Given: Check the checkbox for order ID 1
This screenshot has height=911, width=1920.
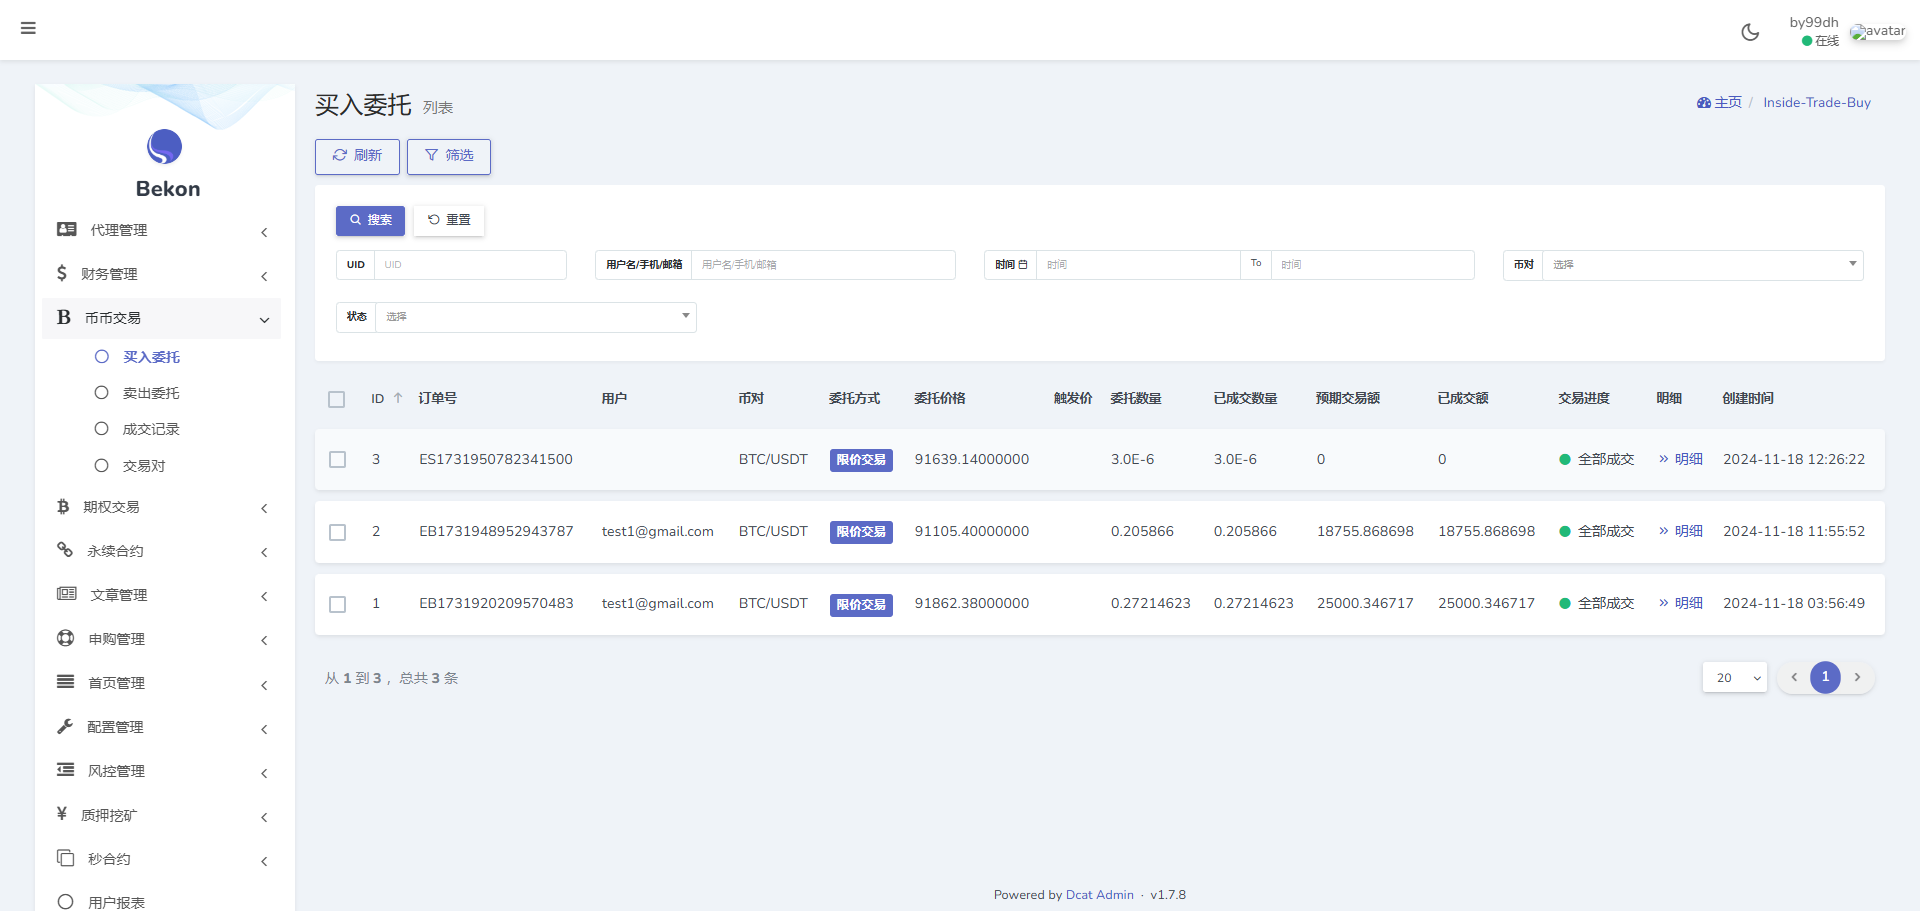Looking at the screenshot, I should point(338,604).
